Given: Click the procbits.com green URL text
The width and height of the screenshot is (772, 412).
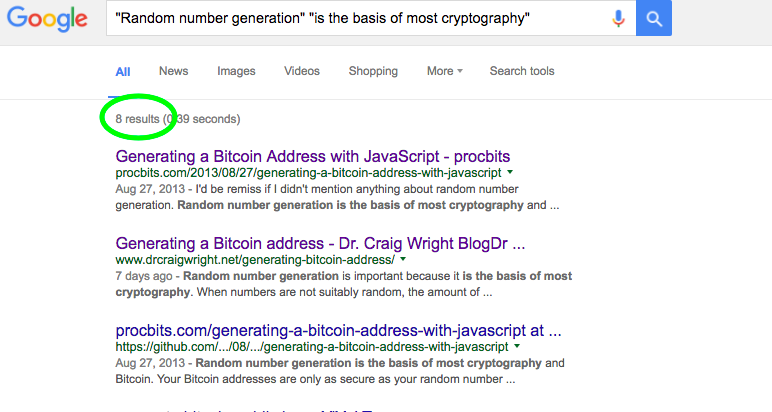Looking at the screenshot, I should pos(308,173).
